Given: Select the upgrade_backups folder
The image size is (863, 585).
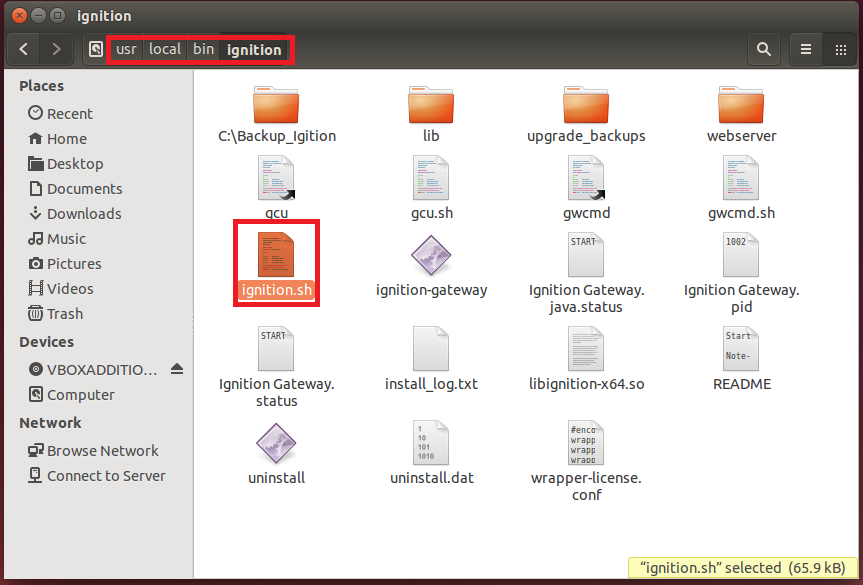Looking at the screenshot, I should coord(586,116).
